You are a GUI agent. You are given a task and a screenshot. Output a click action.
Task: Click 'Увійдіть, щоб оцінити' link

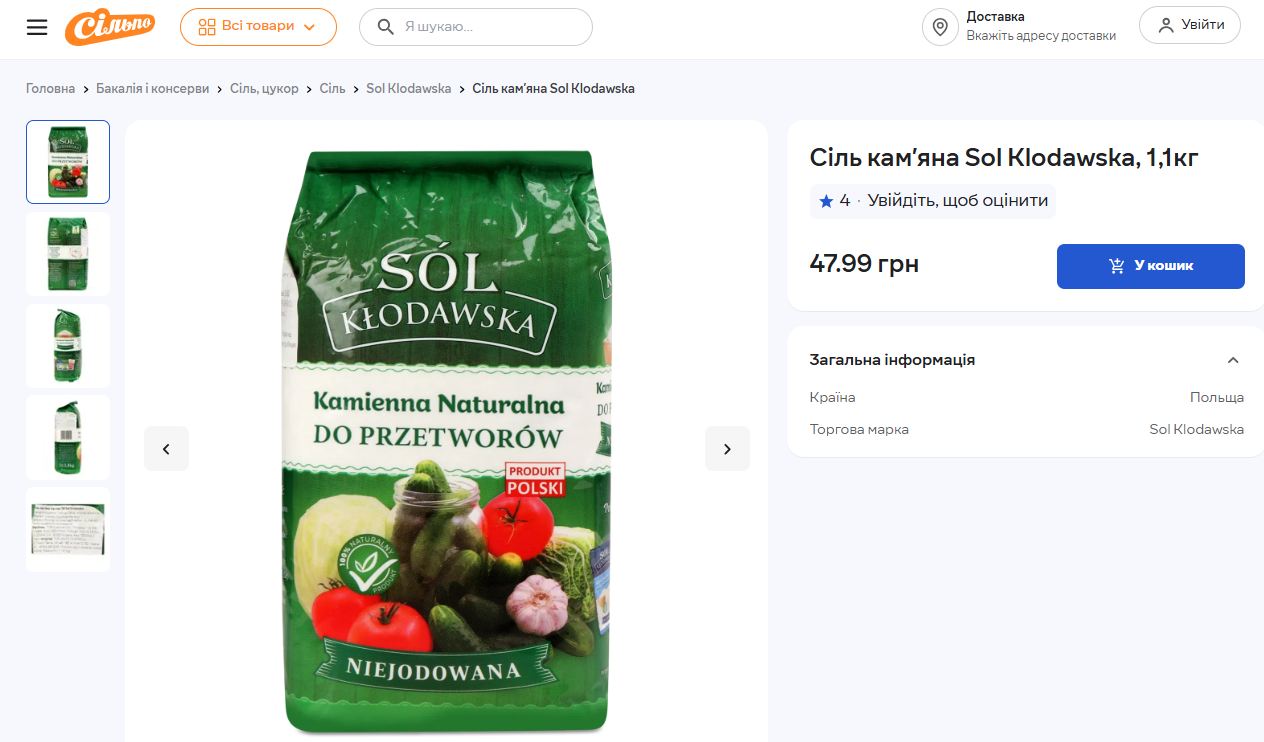pos(957,201)
